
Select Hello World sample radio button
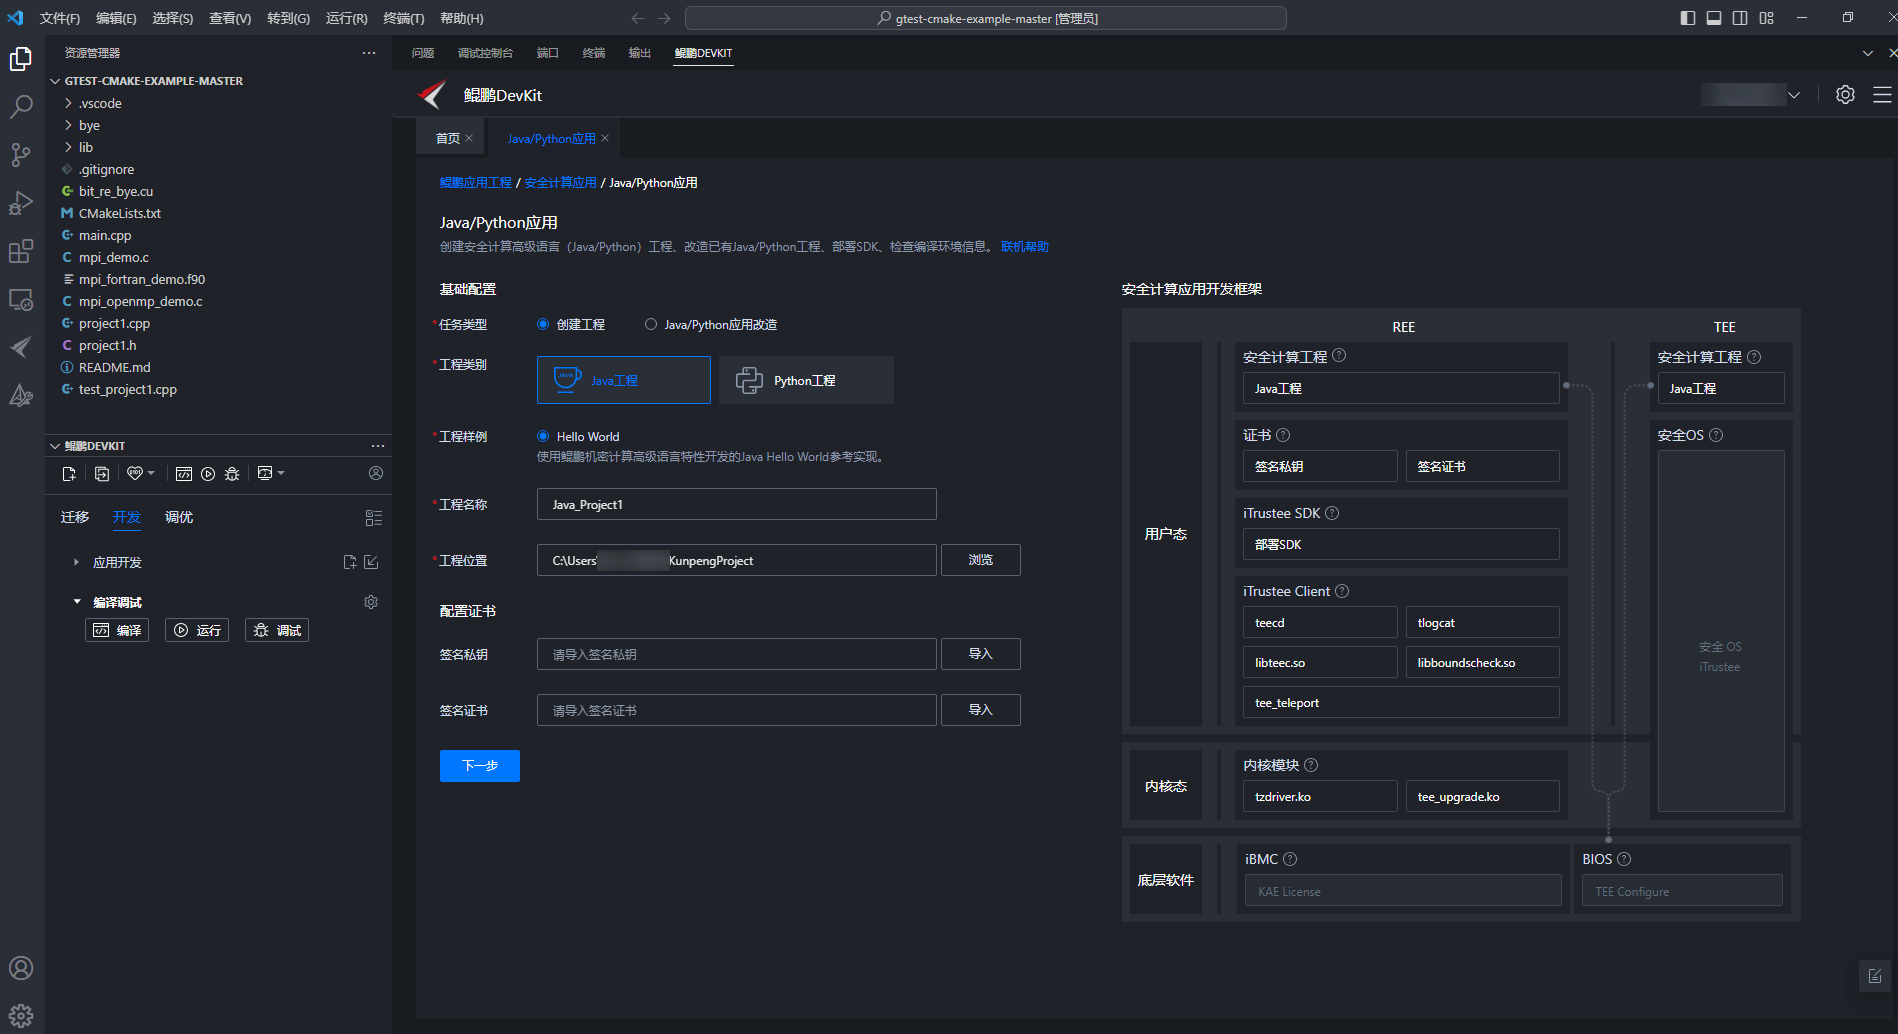[543, 436]
